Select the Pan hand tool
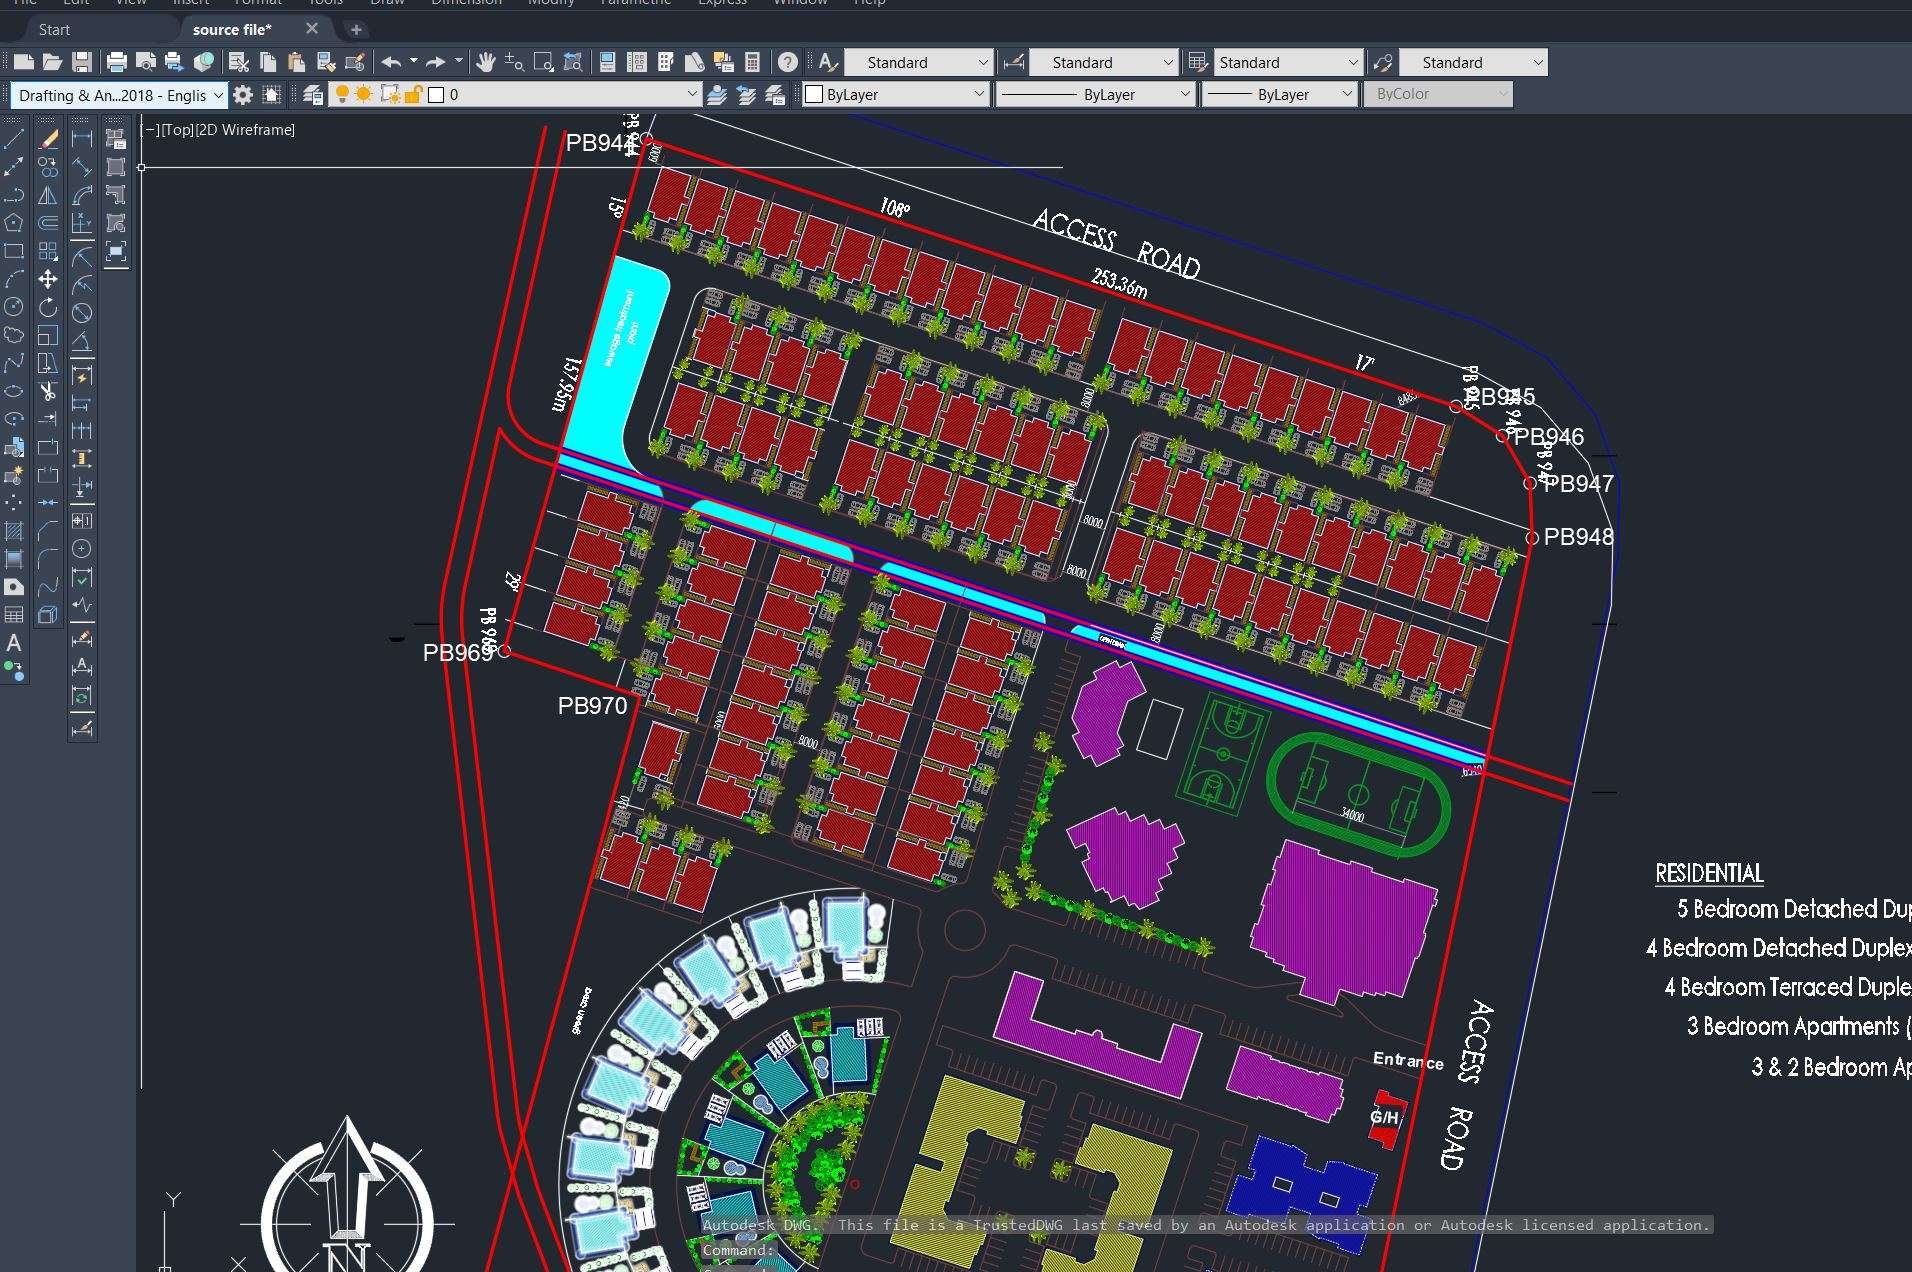Image resolution: width=1912 pixels, height=1272 pixels. tap(486, 62)
